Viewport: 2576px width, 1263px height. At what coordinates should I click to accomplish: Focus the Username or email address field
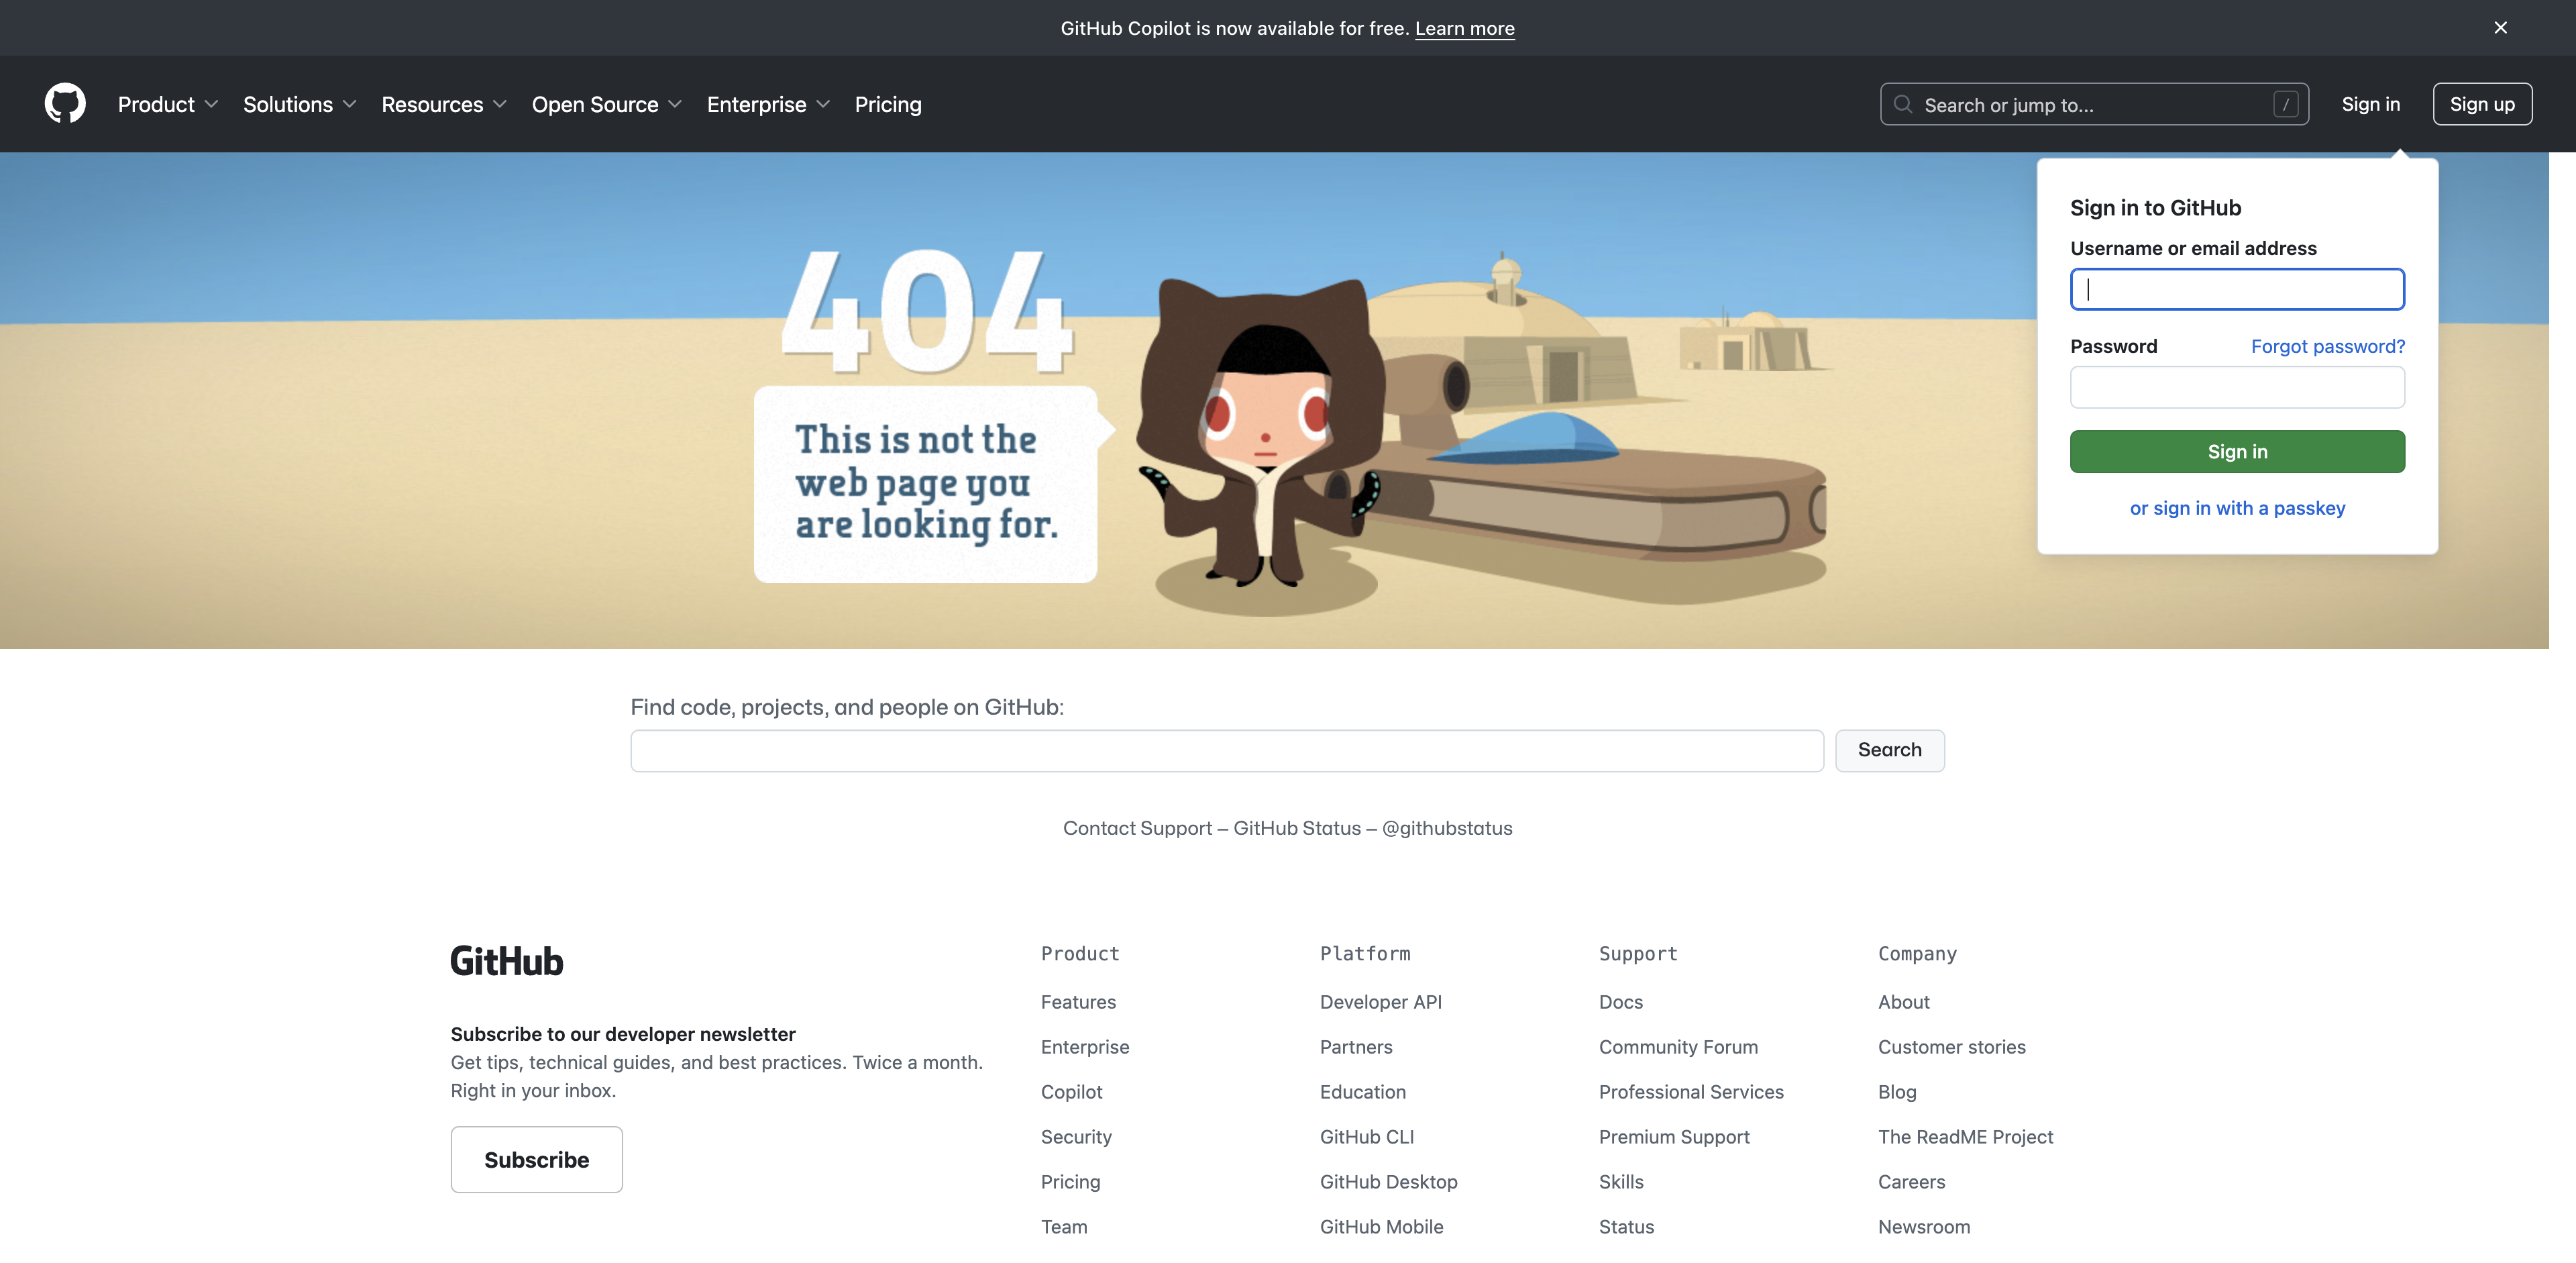pos(2237,289)
